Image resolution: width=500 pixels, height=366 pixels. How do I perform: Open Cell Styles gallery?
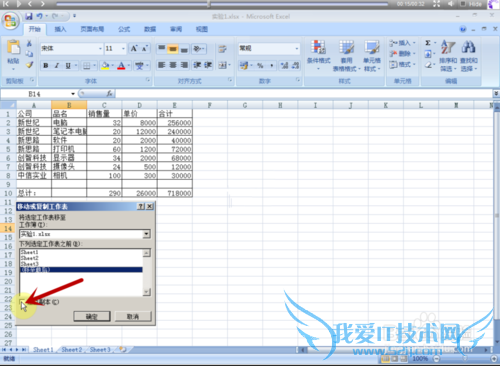[372, 56]
